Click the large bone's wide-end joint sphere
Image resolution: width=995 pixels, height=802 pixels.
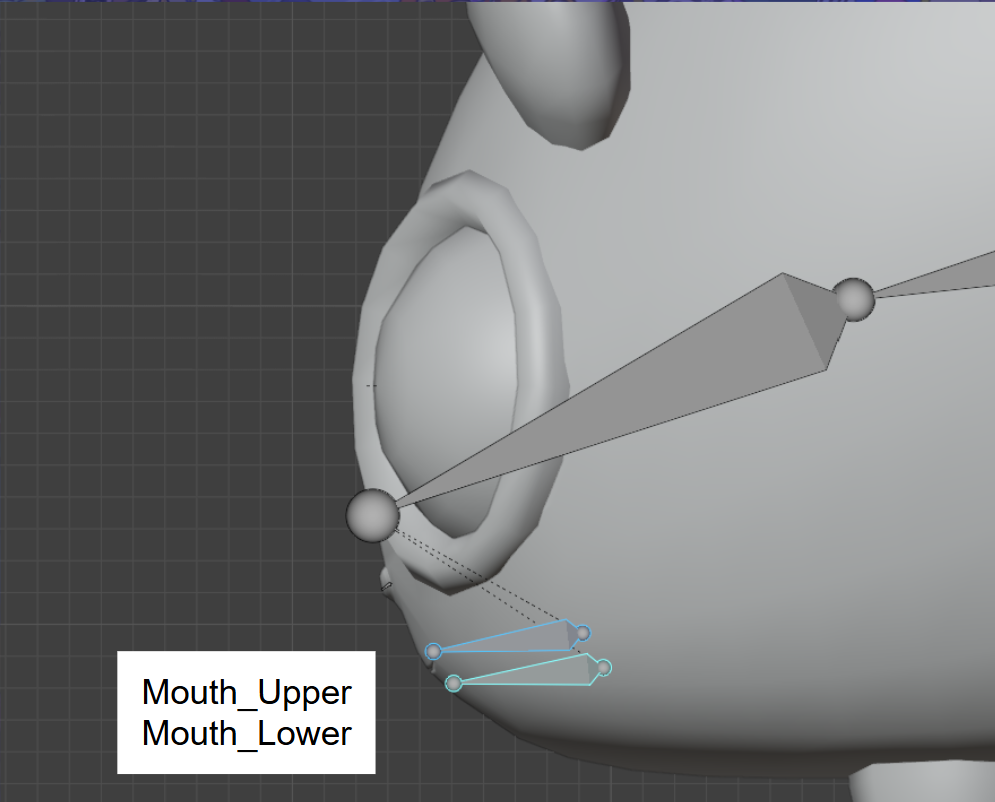click(x=853, y=299)
